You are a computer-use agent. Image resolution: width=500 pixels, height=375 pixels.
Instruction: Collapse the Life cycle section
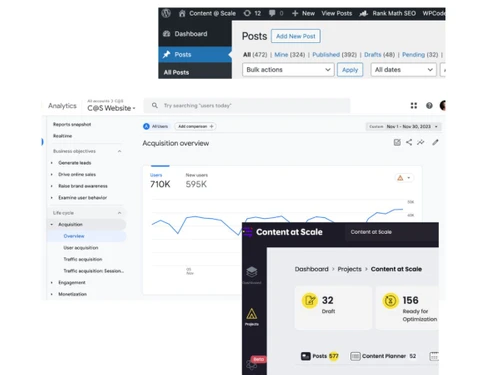(x=119, y=213)
